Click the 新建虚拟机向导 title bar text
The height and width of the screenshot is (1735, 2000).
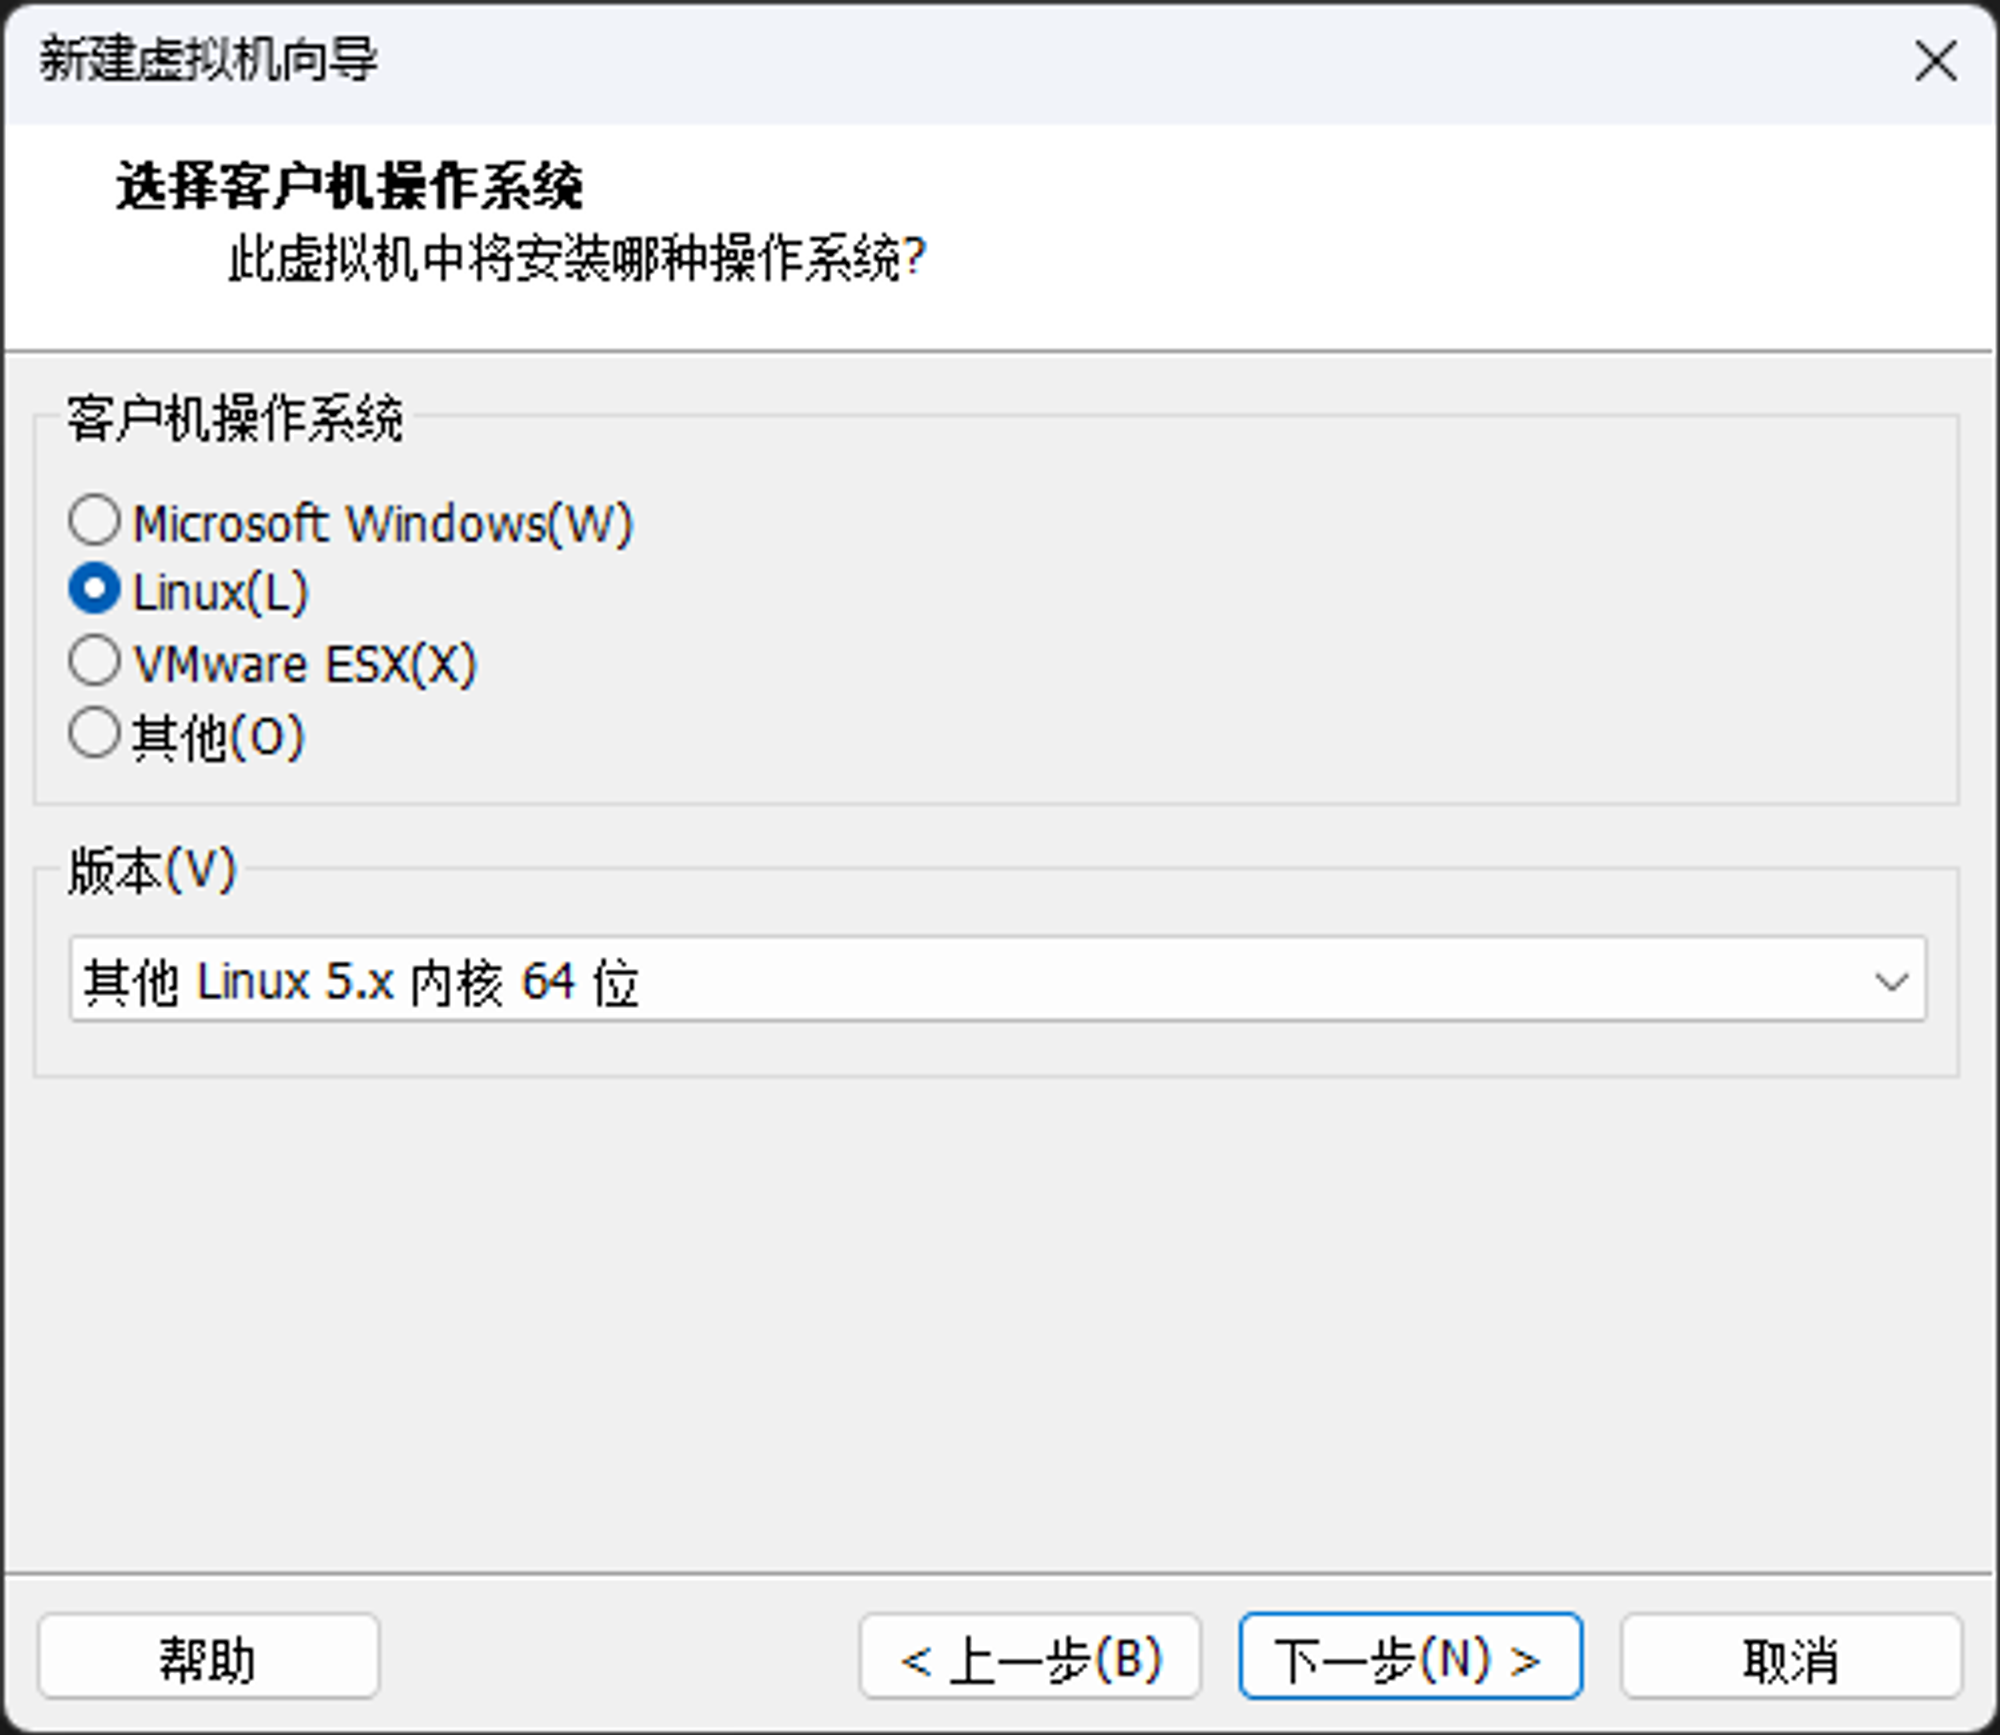pyautogui.click(x=208, y=60)
